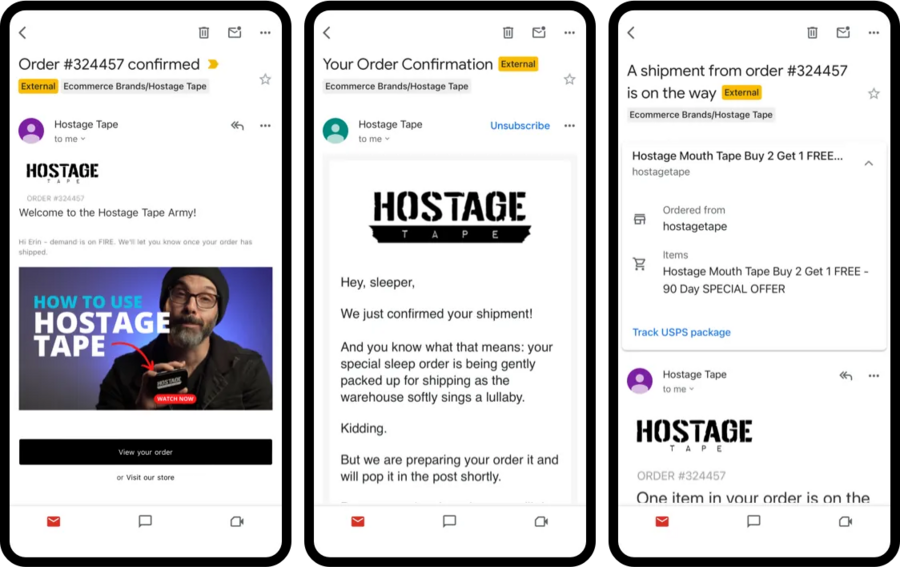Delete the 'Order #324457 confirmed' email
Viewport: 900px width, 567px height.
pos(204,33)
